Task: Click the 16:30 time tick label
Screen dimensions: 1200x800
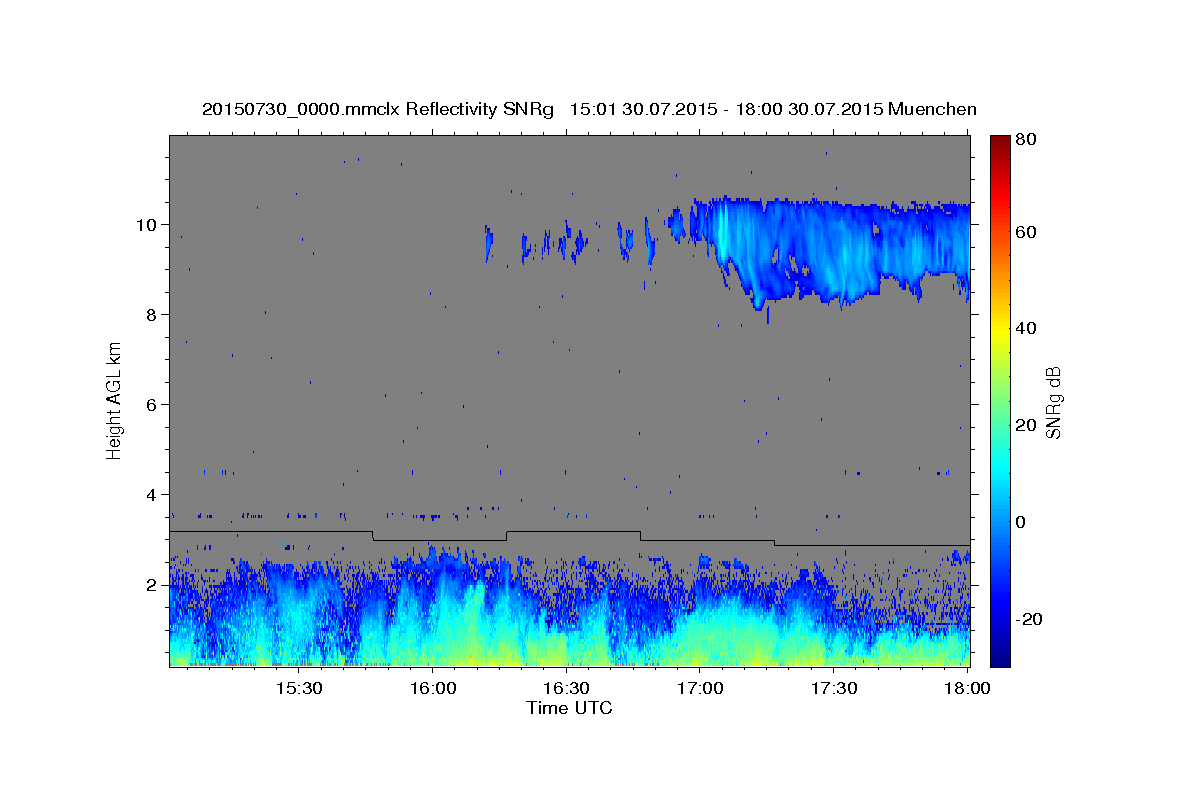Action: pyautogui.click(x=567, y=688)
